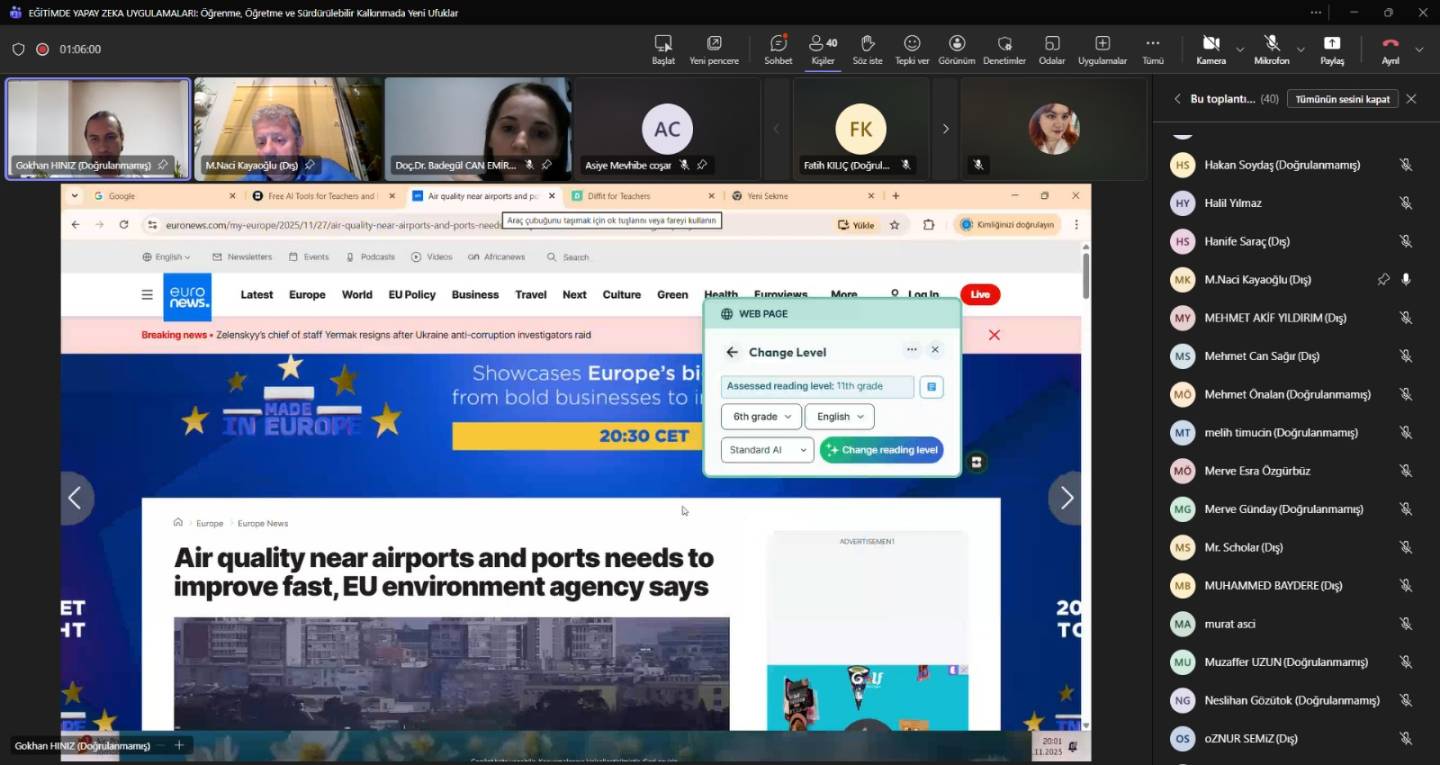Click the Change reading level button
The image size is (1440, 765).
click(881, 450)
